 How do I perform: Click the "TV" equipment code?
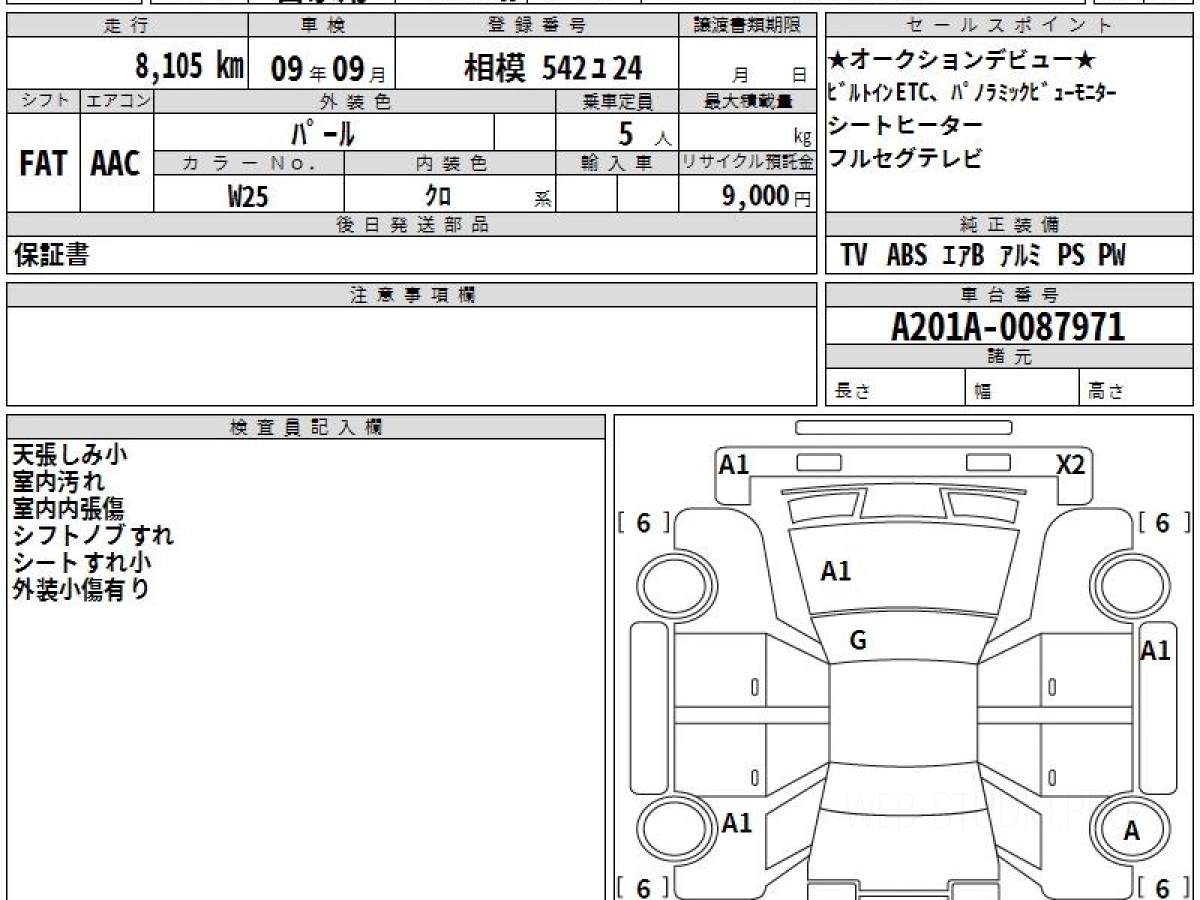pyautogui.click(x=854, y=255)
